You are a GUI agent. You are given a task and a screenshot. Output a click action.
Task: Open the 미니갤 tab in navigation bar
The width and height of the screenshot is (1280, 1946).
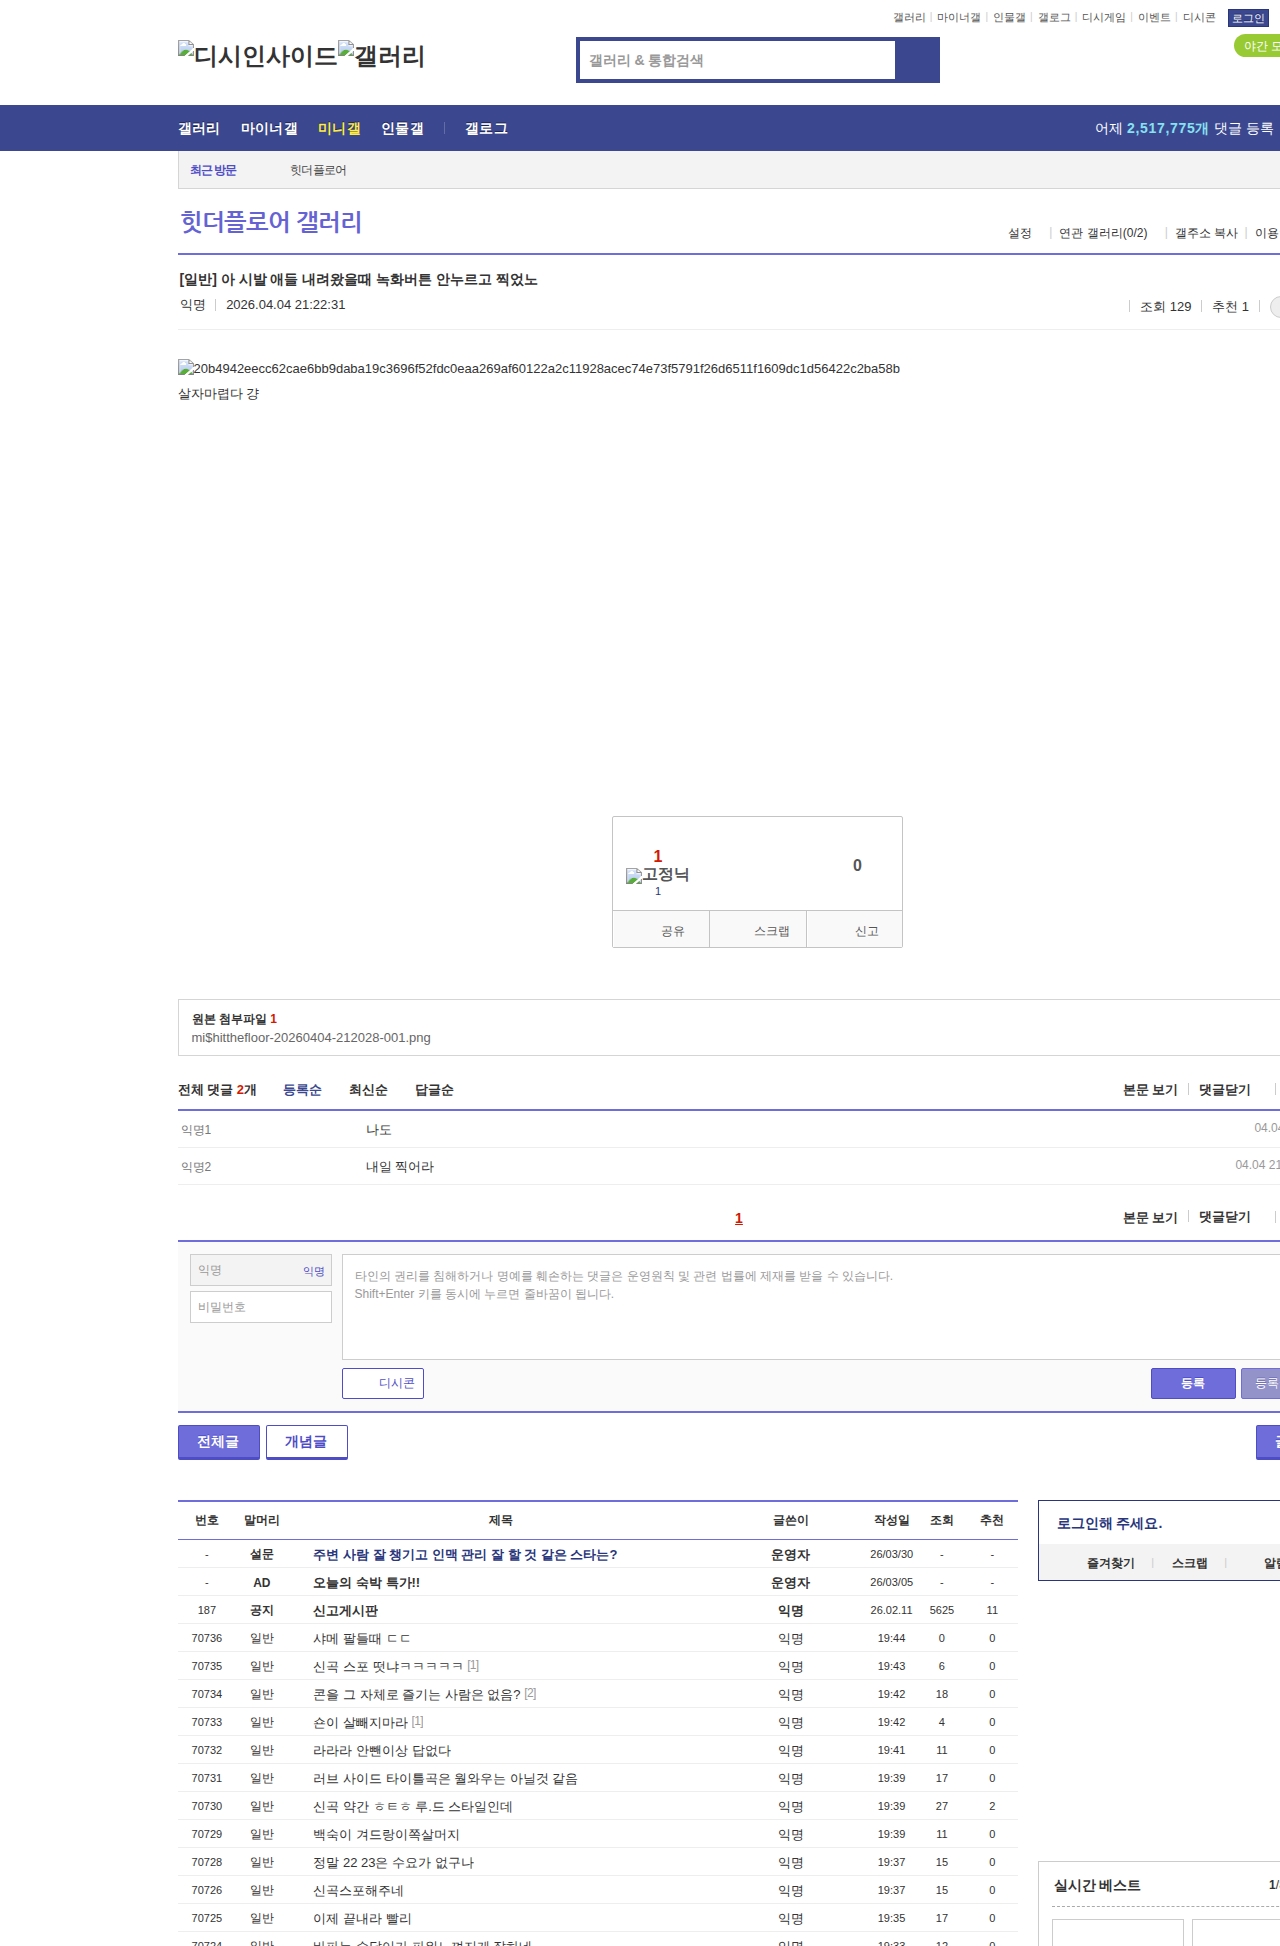339,129
